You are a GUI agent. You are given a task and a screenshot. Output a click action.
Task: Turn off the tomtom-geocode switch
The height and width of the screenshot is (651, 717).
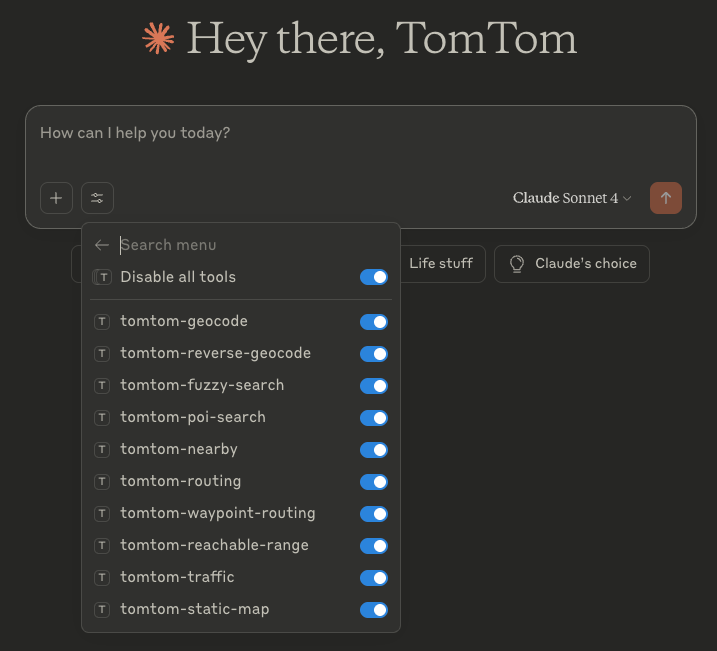(x=374, y=322)
